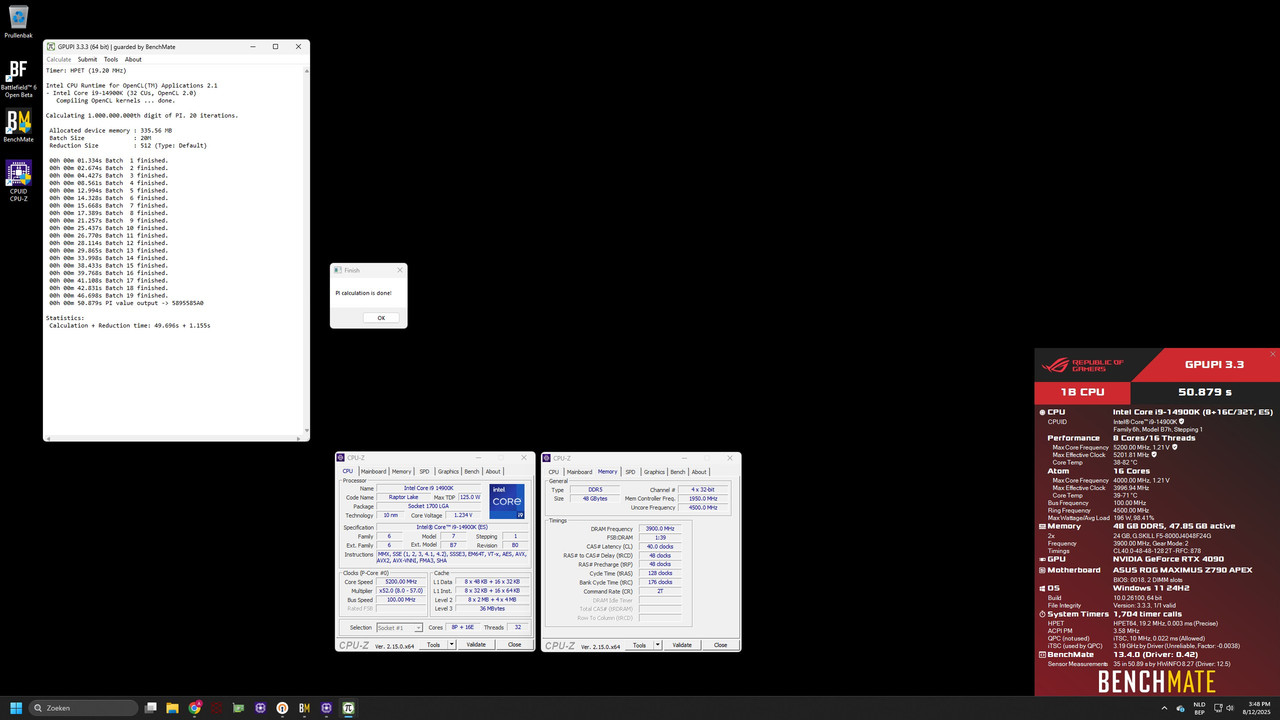
Task: Click the Core Speed value 5200.00 MHz
Action: point(401,582)
